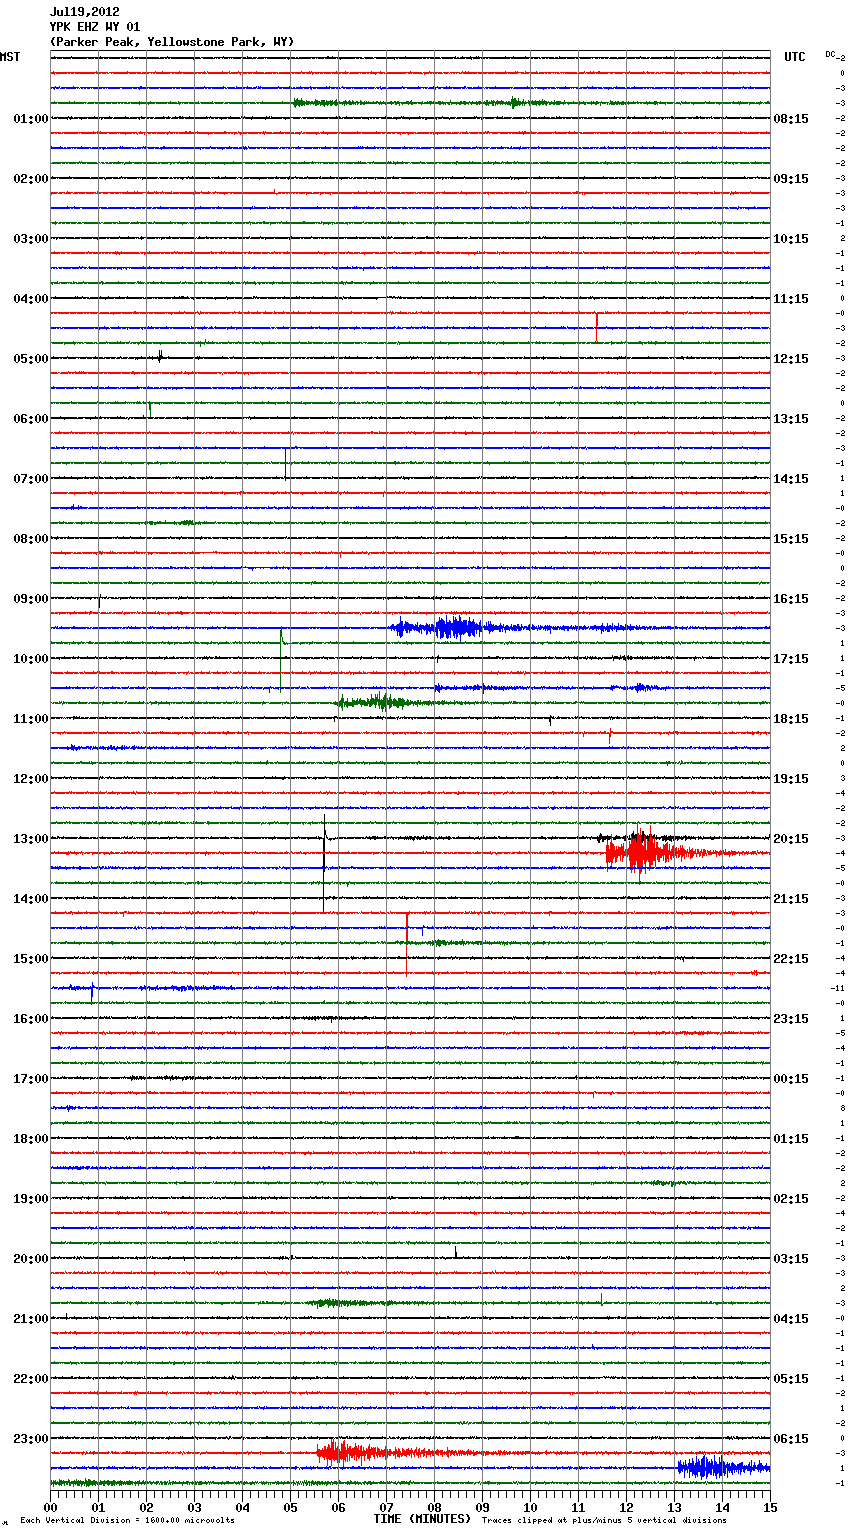Select the 20:00 MST time label
This screenshot has height=1534, width=850.
(30, 1259)
